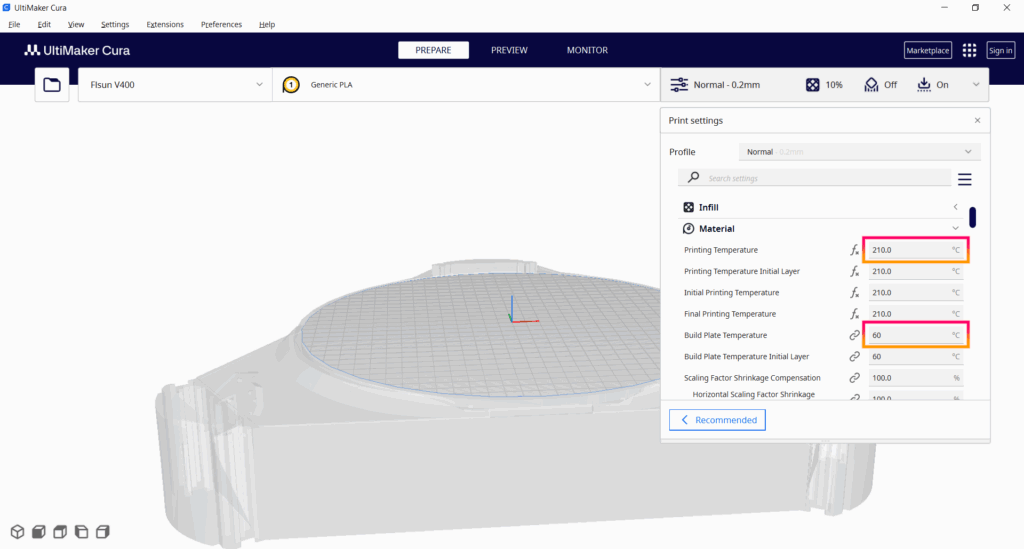Switch to right side view icon

click(103, 532)
